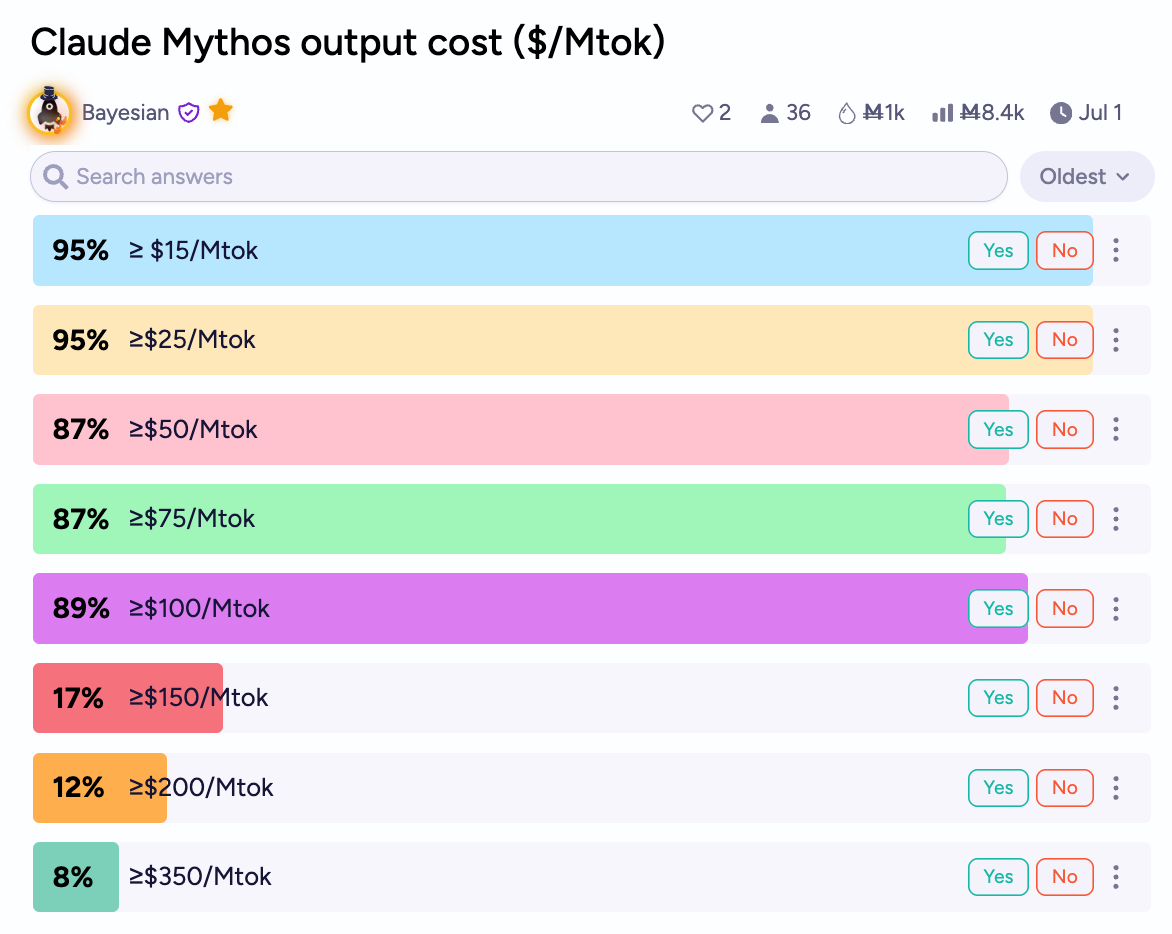
Task: Bet Yes on ≥$200/Mtok
Action: tap(998, 788)
